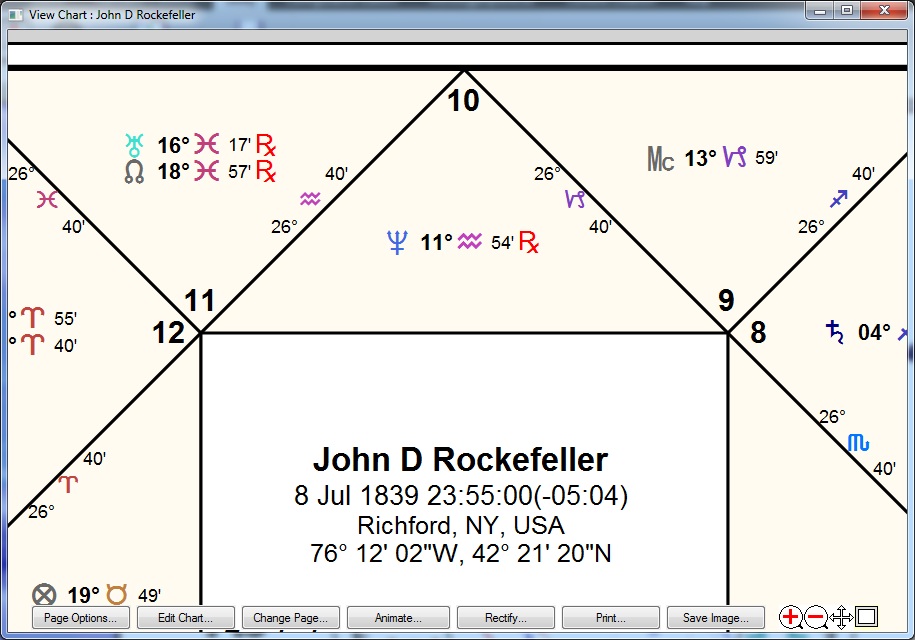Open the Page Options dialog
This screenshot has width=915, height=640.
click(x=81, y=618)
